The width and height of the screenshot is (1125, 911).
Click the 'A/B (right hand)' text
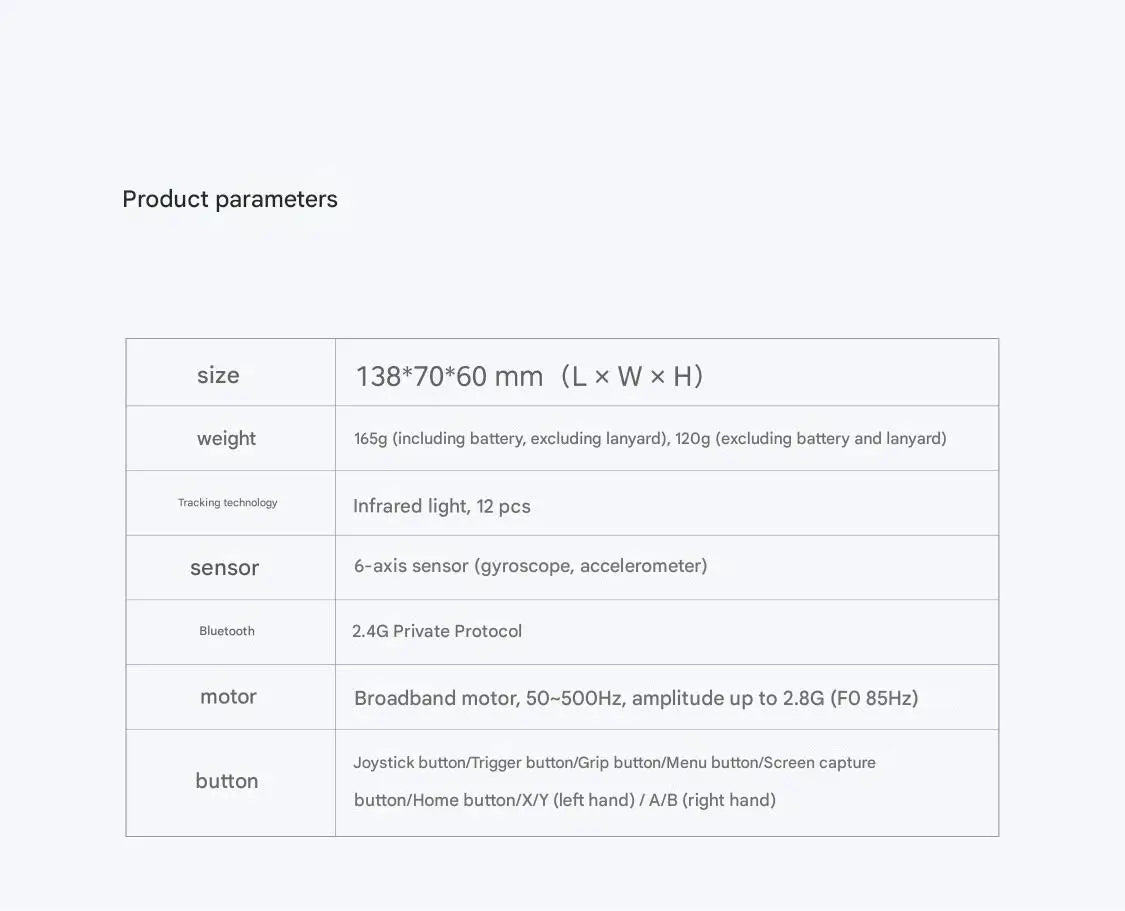click(712, 800)
